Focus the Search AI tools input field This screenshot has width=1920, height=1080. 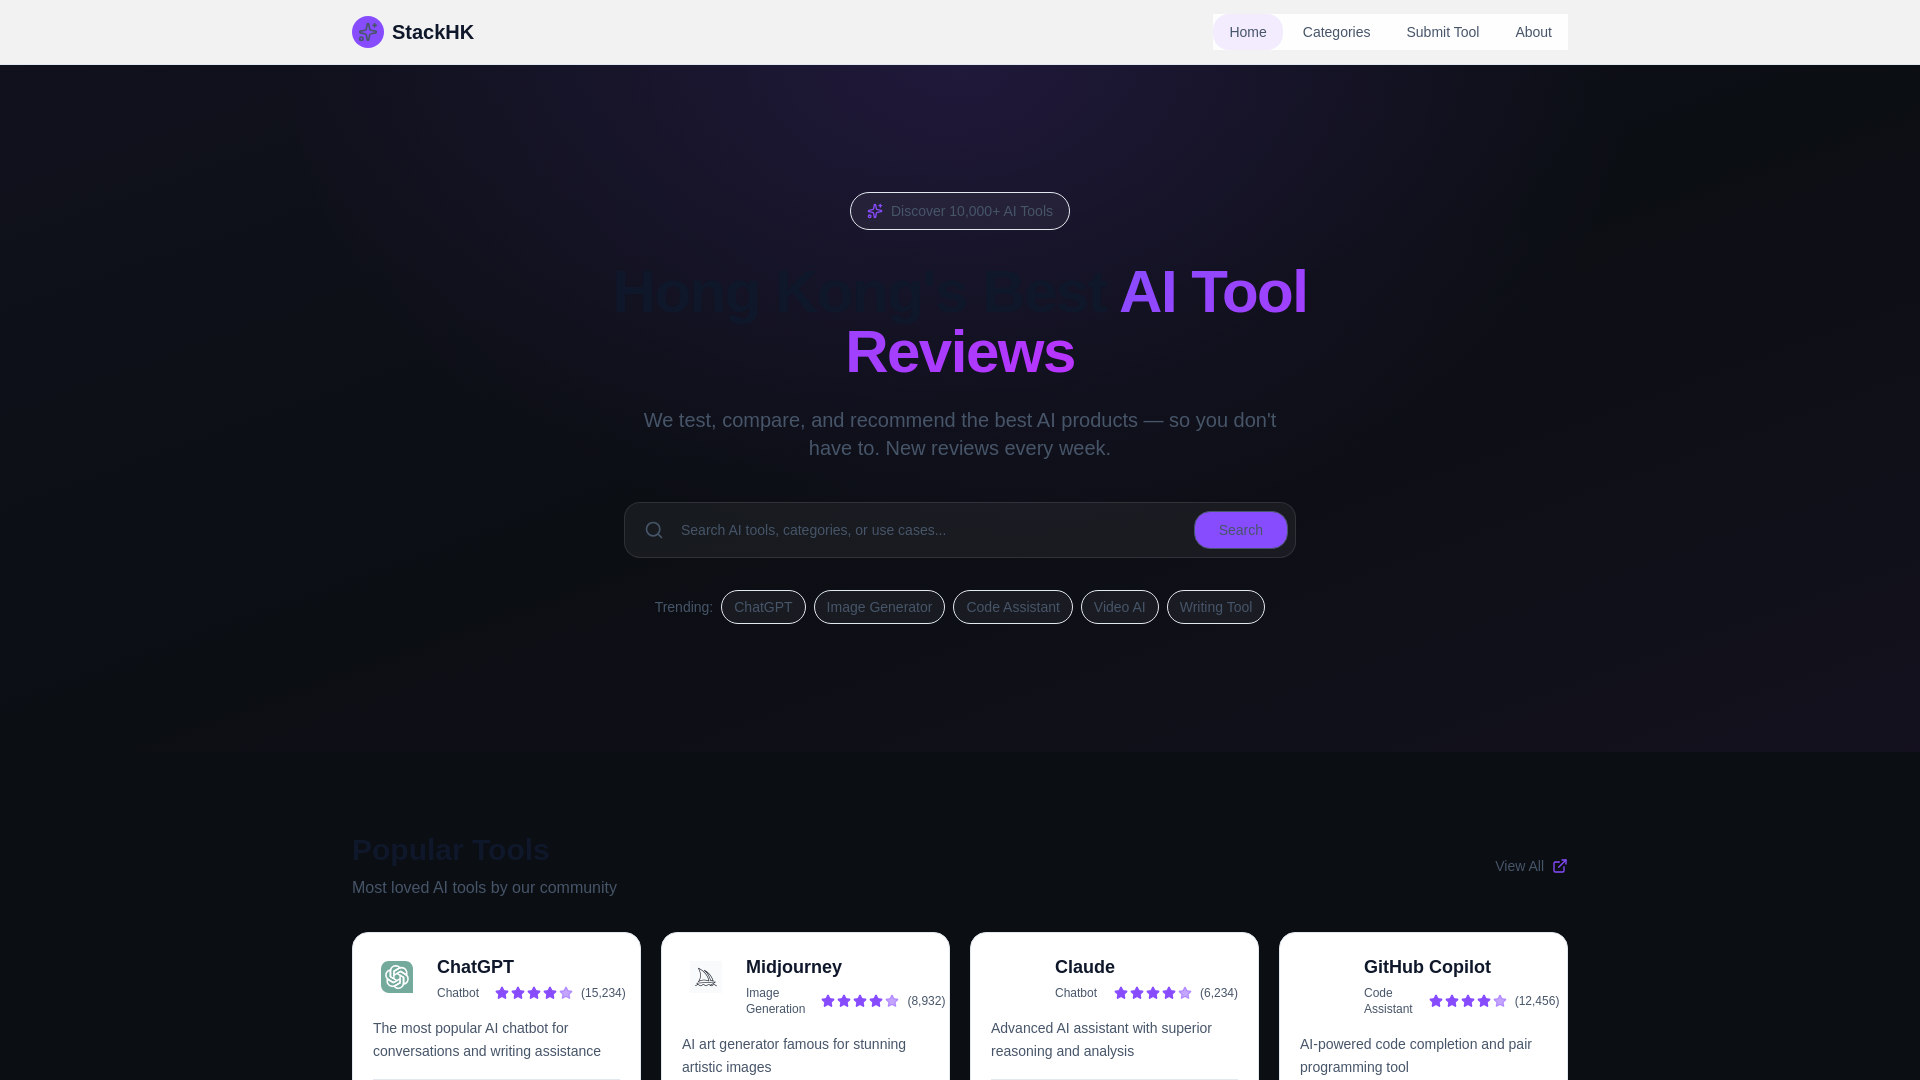point(930,530)
